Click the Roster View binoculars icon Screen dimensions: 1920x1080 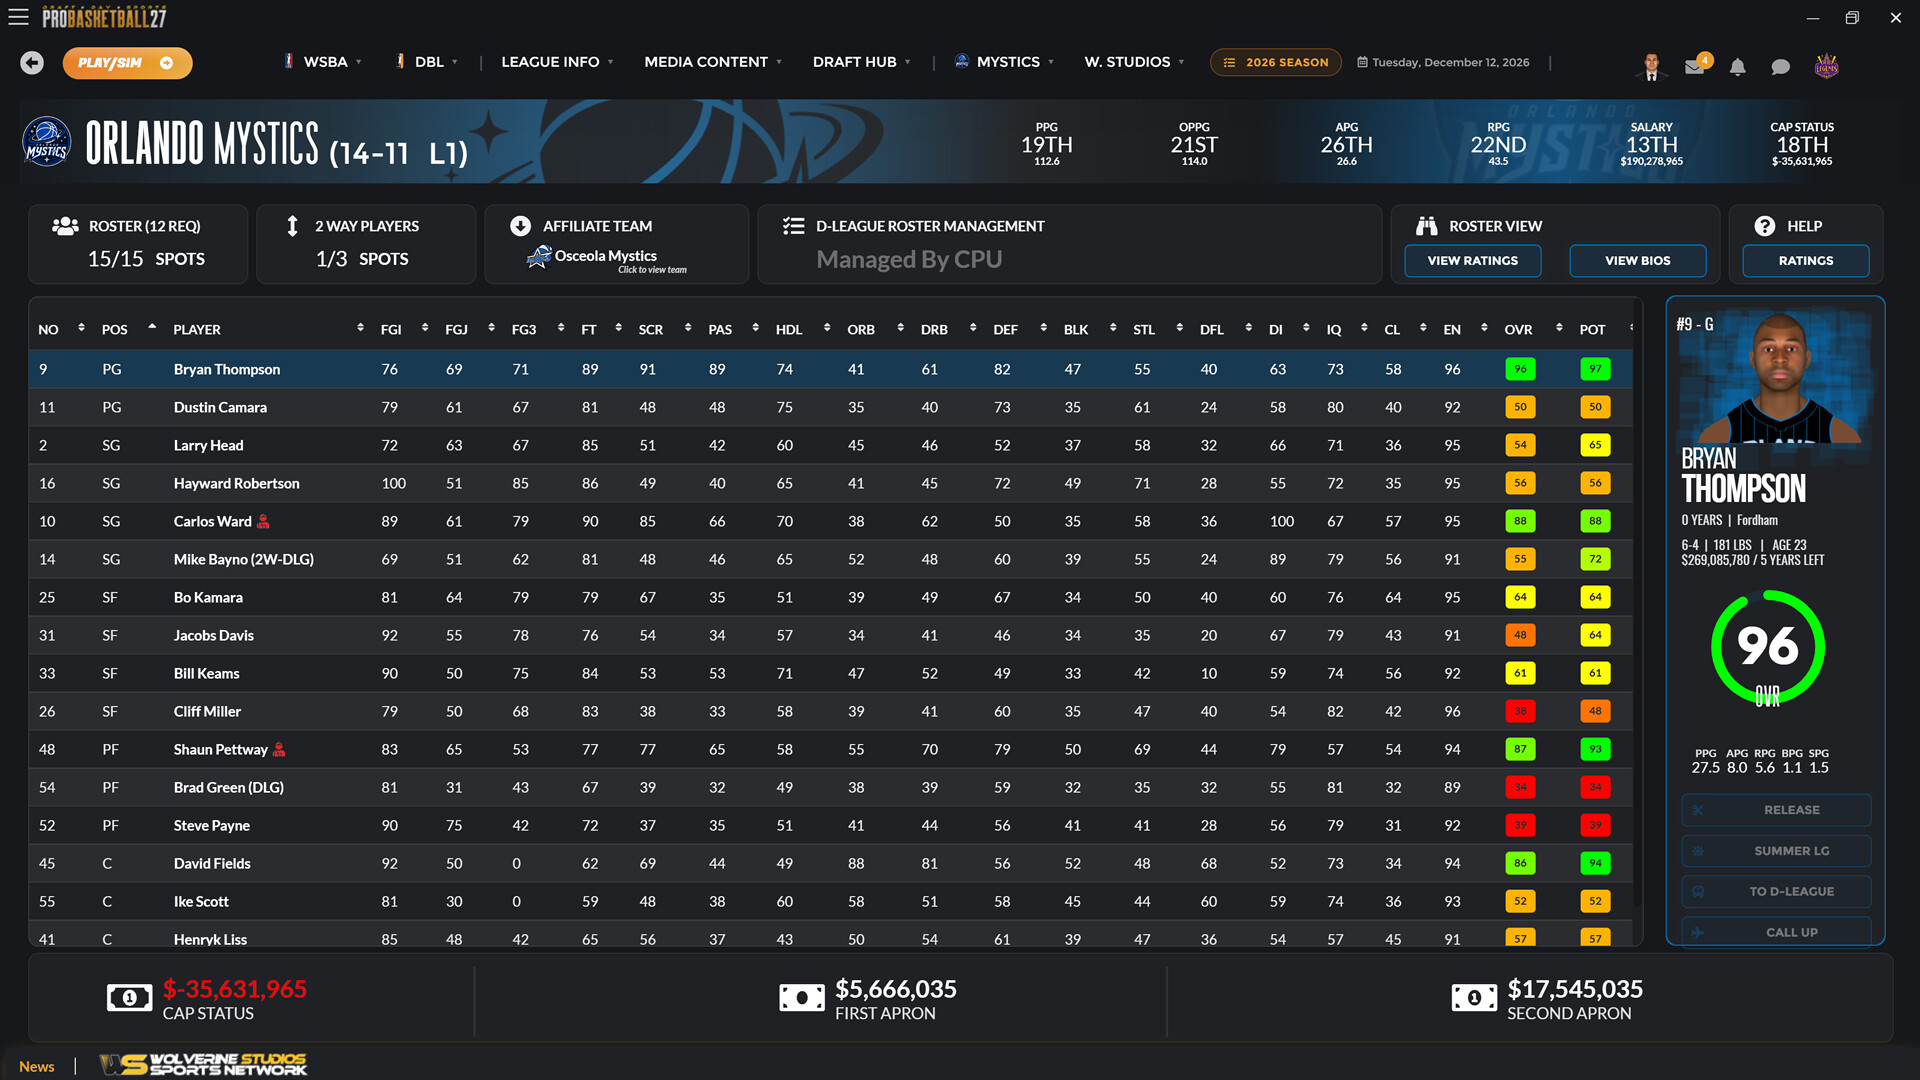point(1427,226)
